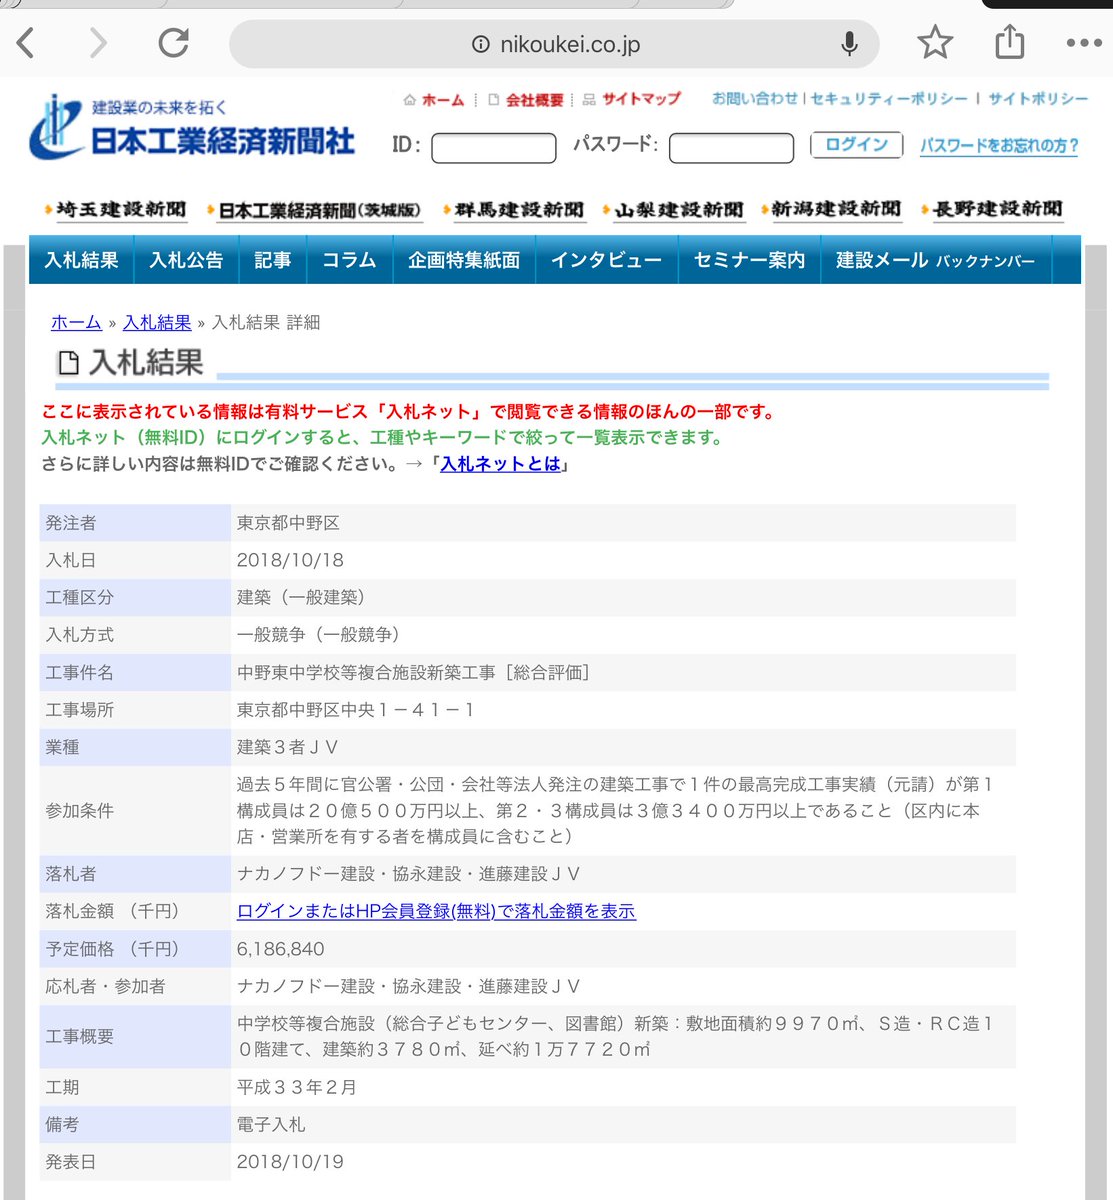This screenshot has height=1200, width=1113.
Task: Click into the ID input field
Action: point(494,148)
